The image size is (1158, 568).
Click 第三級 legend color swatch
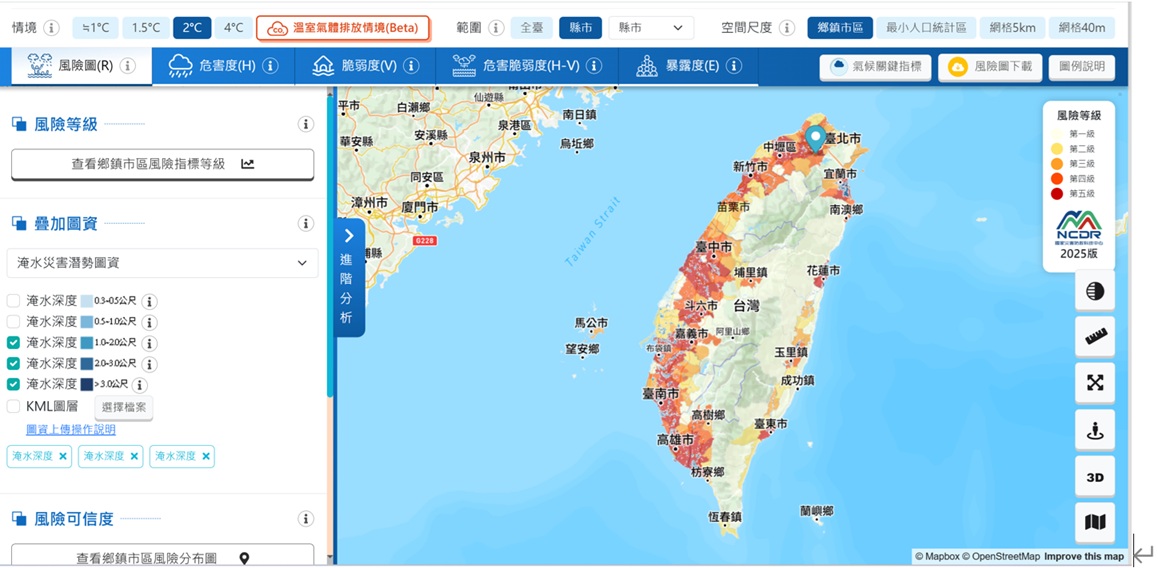pyautogui.click(x=1058, y=164)
